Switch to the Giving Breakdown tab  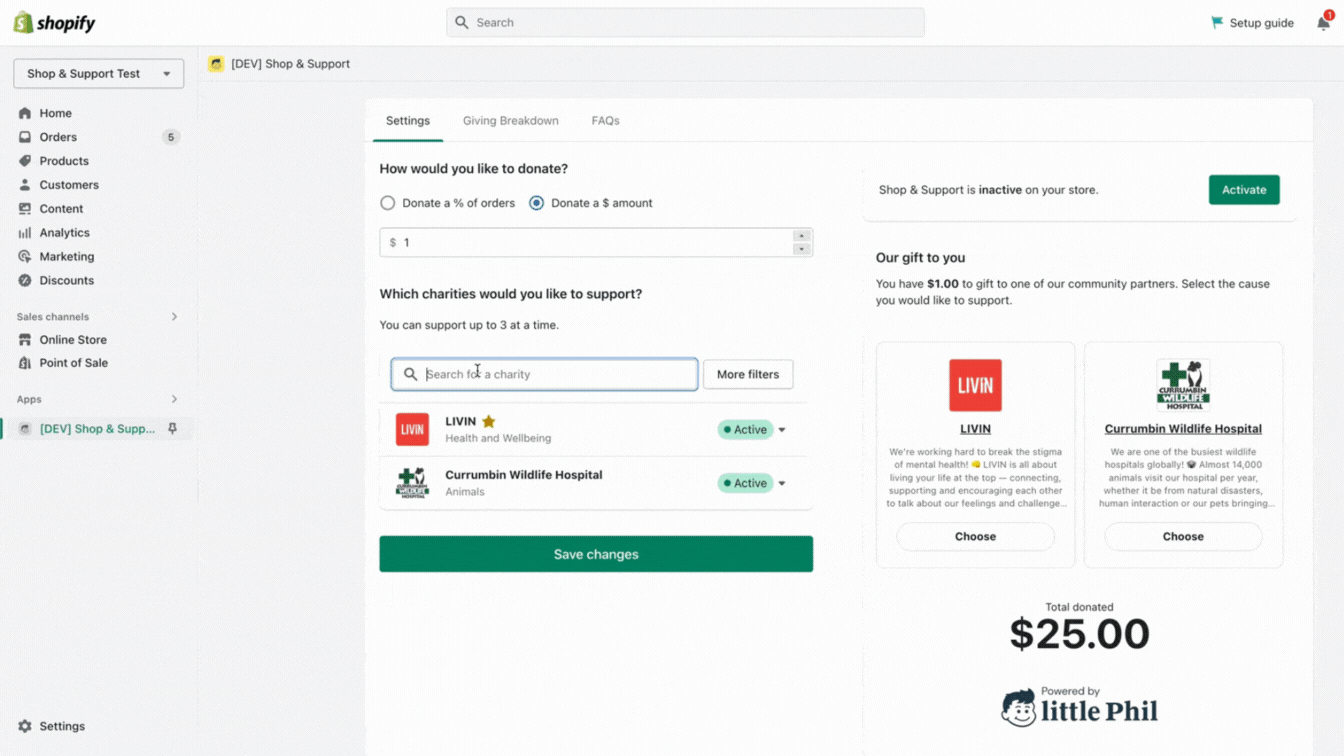[x=510, y=121]
